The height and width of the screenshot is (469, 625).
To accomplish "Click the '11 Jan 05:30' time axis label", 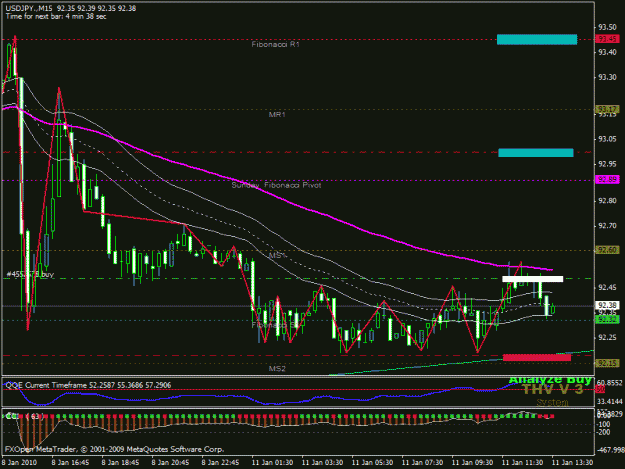I will coord(372,462).
